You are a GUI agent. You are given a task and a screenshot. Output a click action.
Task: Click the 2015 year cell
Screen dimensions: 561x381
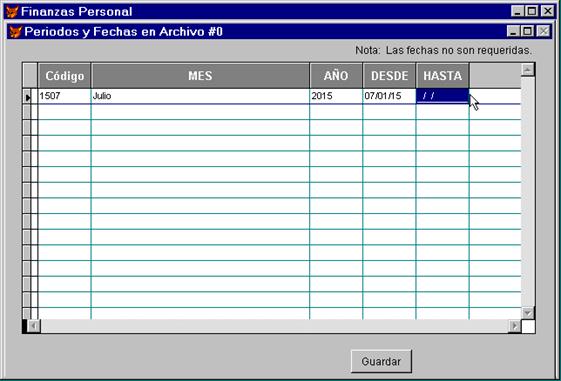pyautogui.click(x=336, y=96)
